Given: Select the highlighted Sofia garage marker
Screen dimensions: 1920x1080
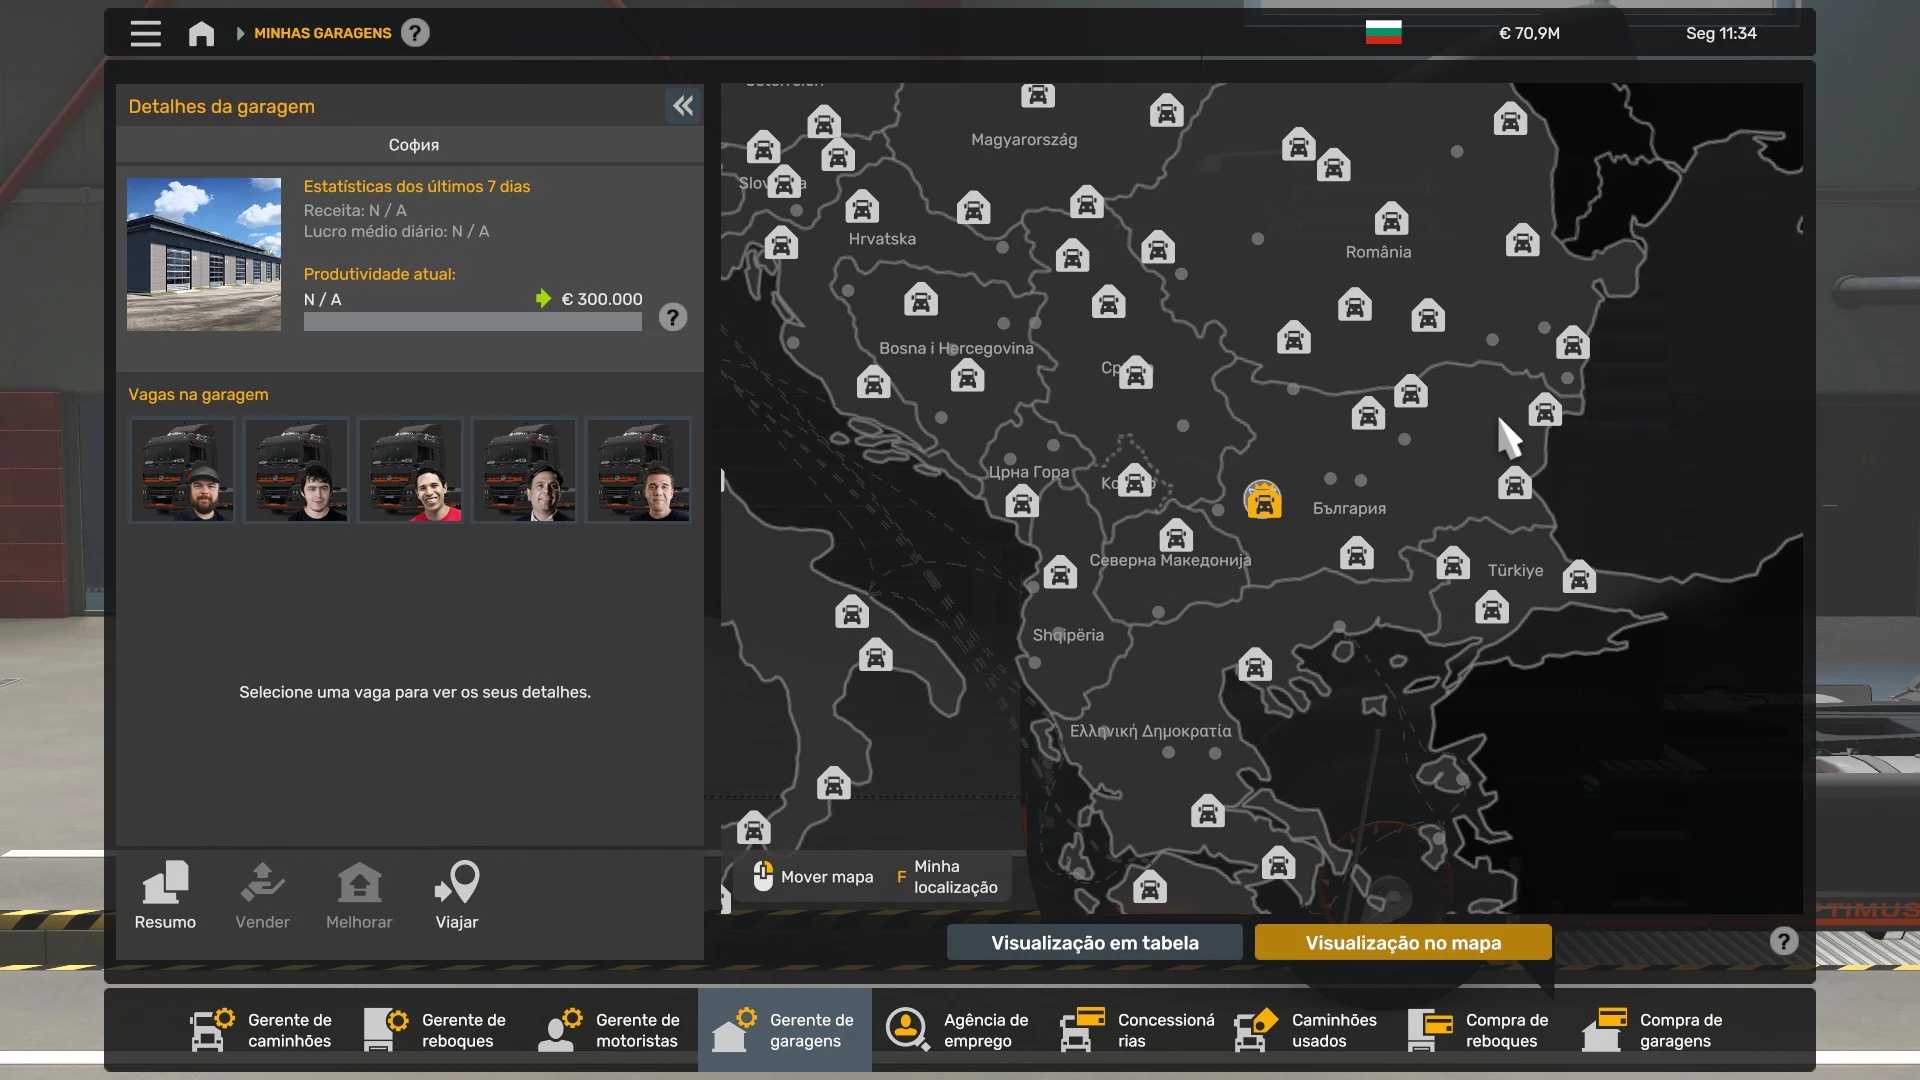Looking at the screenshot, I should coord(1263,501).
